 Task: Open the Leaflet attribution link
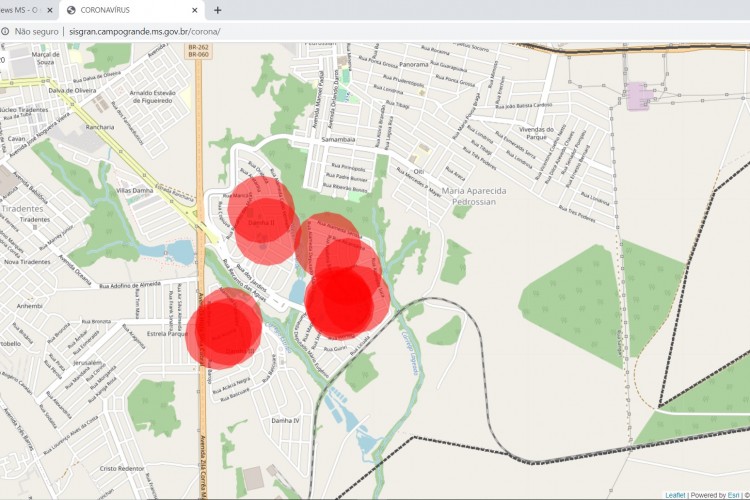[x=675, y=495]
